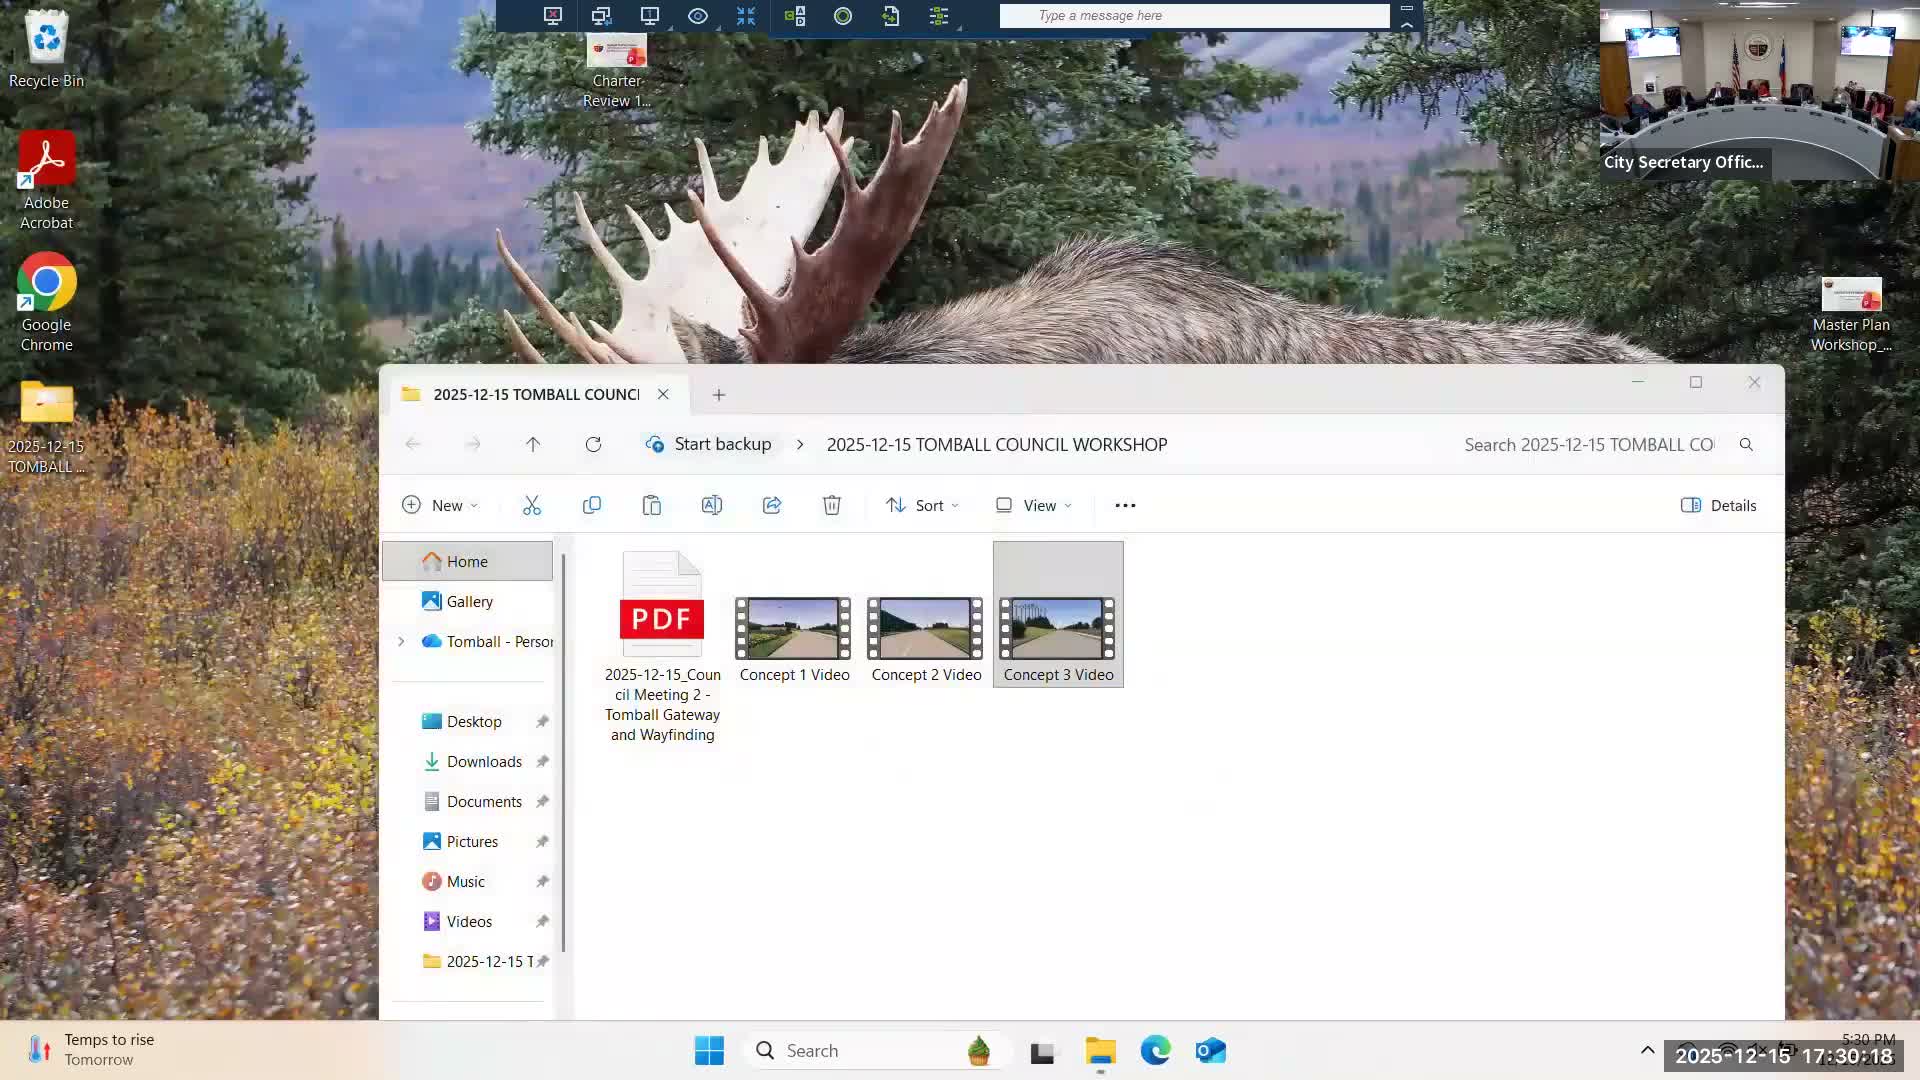Image resolution: width=1920 pixels, height=1080 pixels.
Task: Open See more three-dots menu
Action: [1125, 505]
